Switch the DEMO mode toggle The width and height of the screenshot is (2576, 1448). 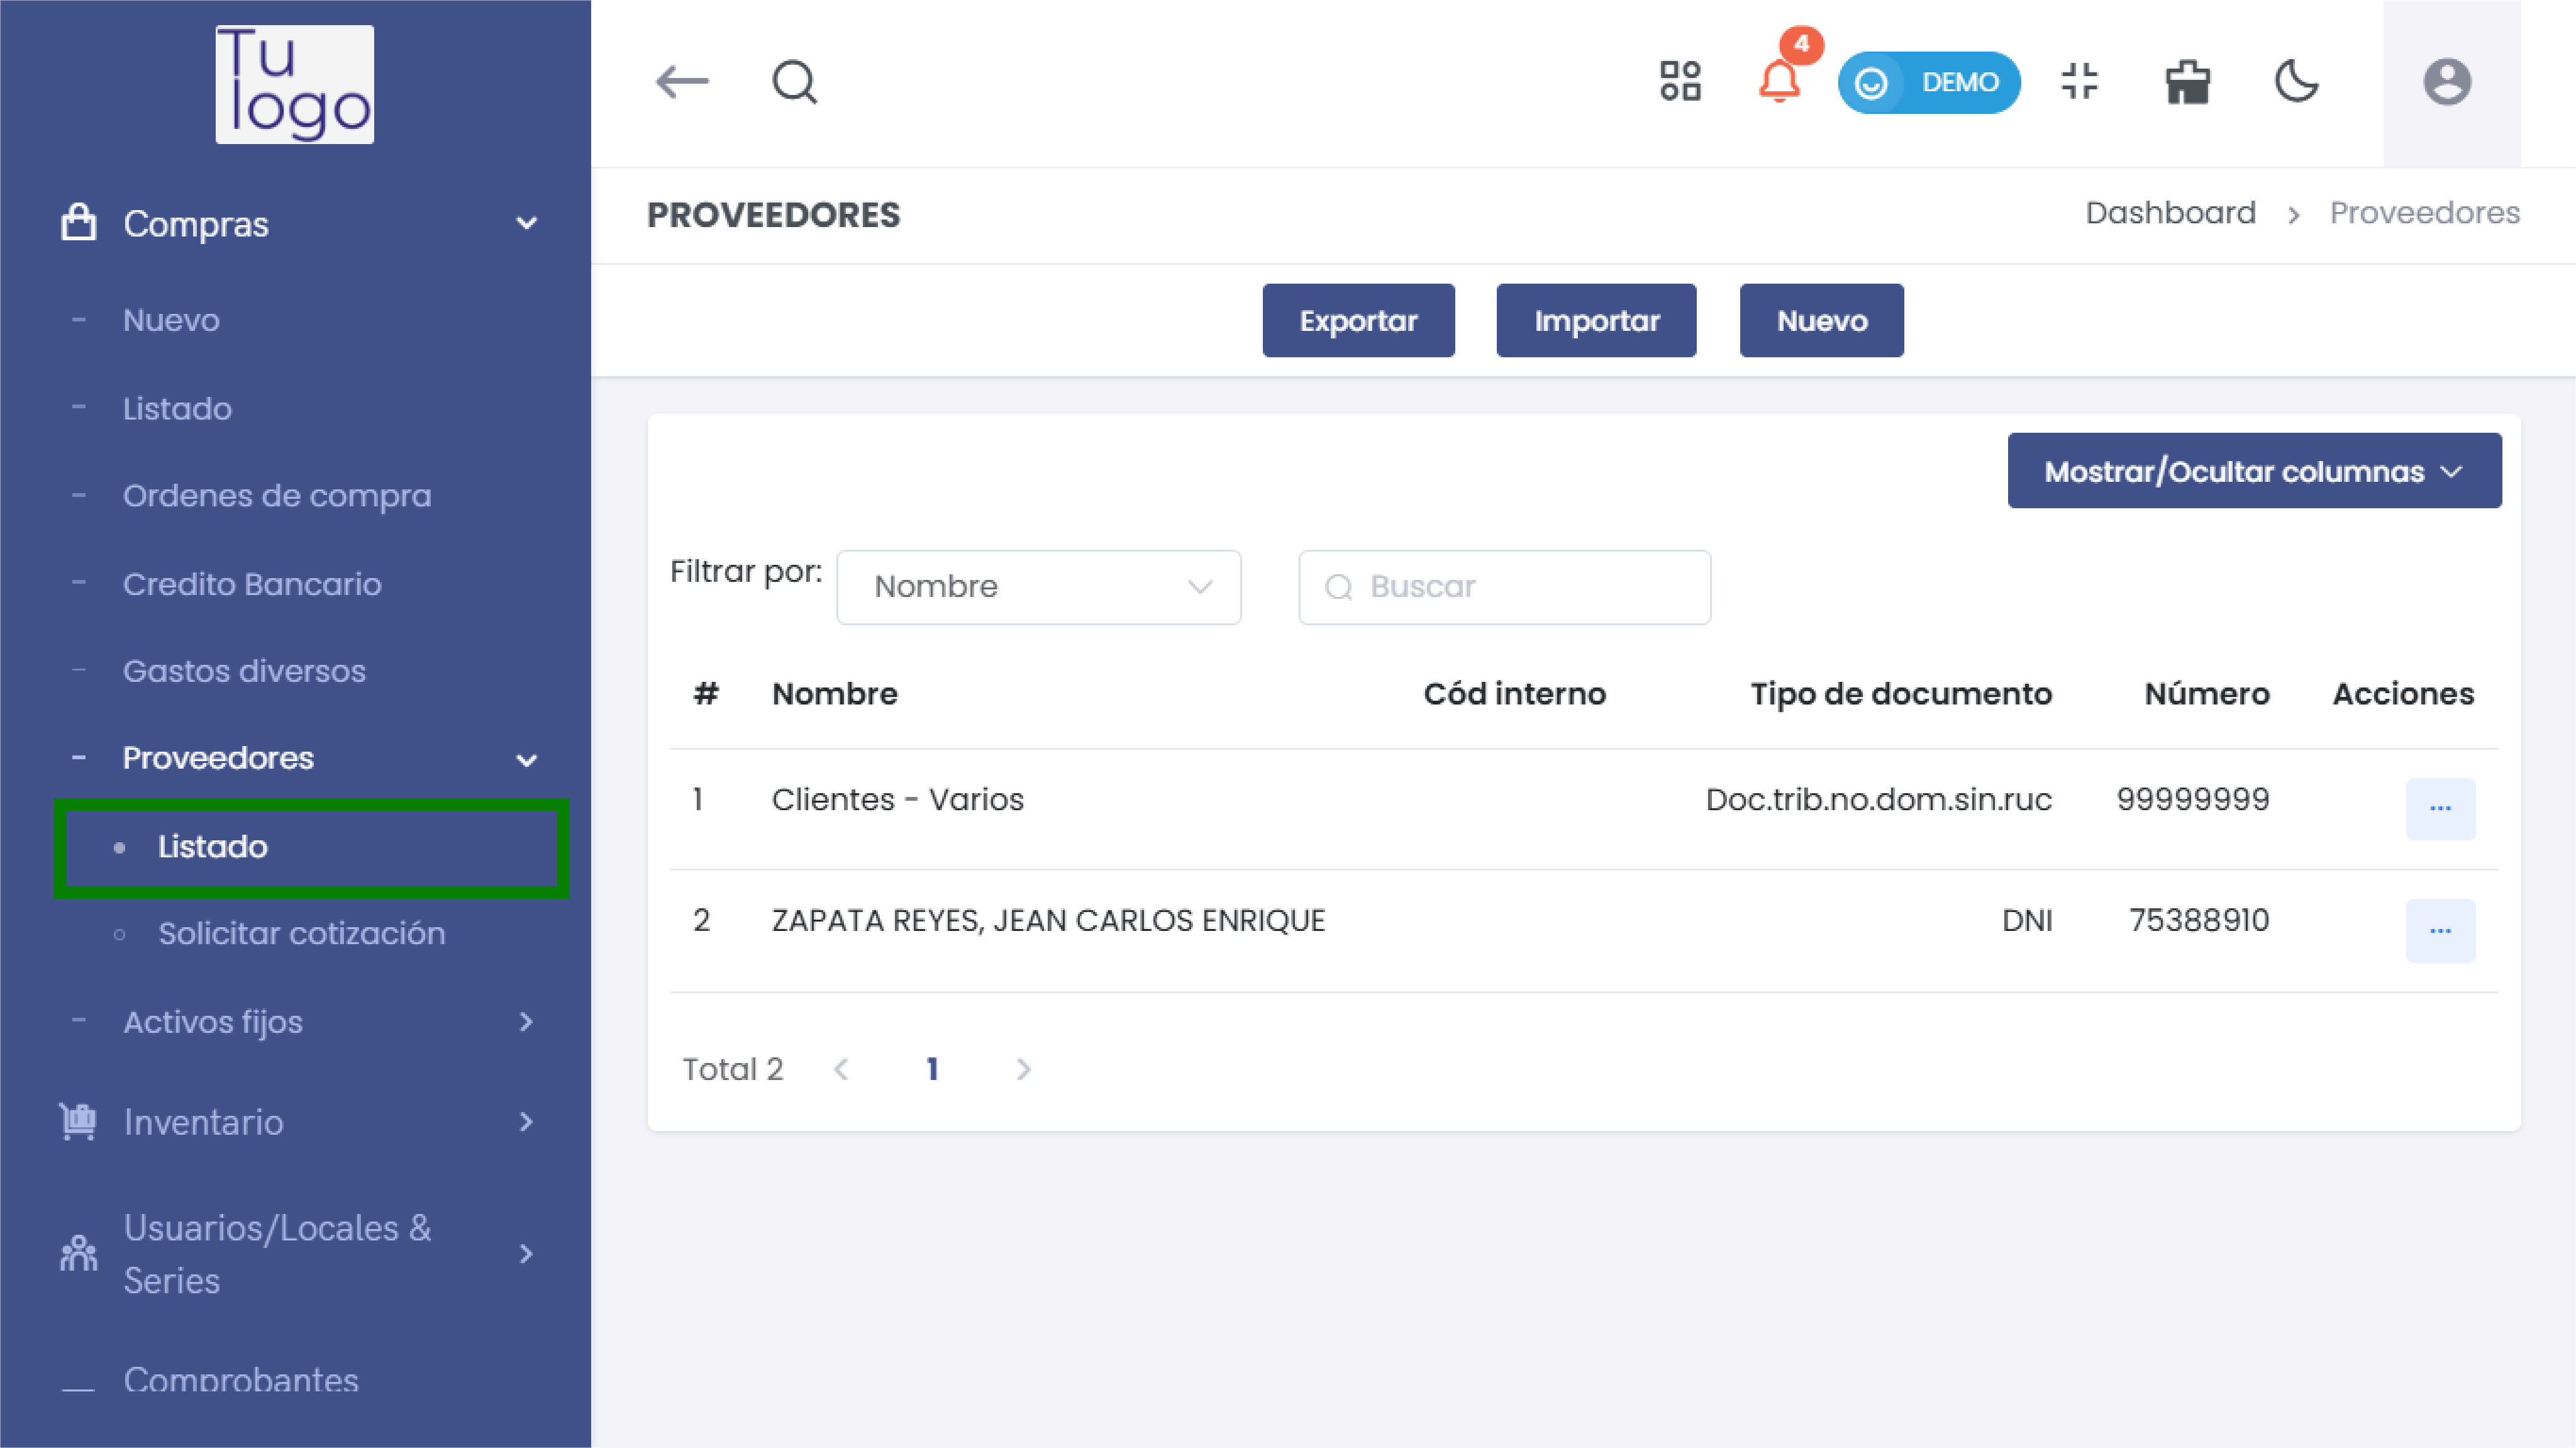click(x=1929, y=82)
